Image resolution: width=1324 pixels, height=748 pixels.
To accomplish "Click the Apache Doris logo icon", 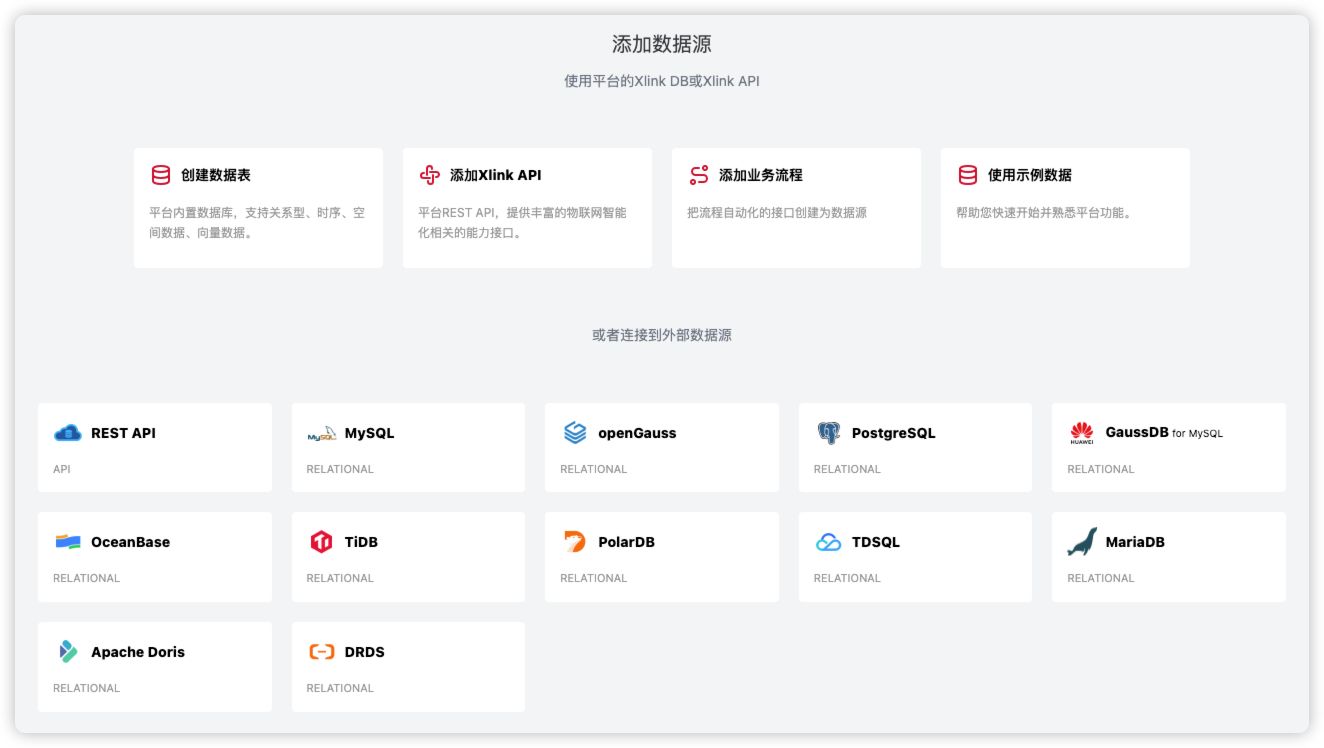I will pos(67,652).
